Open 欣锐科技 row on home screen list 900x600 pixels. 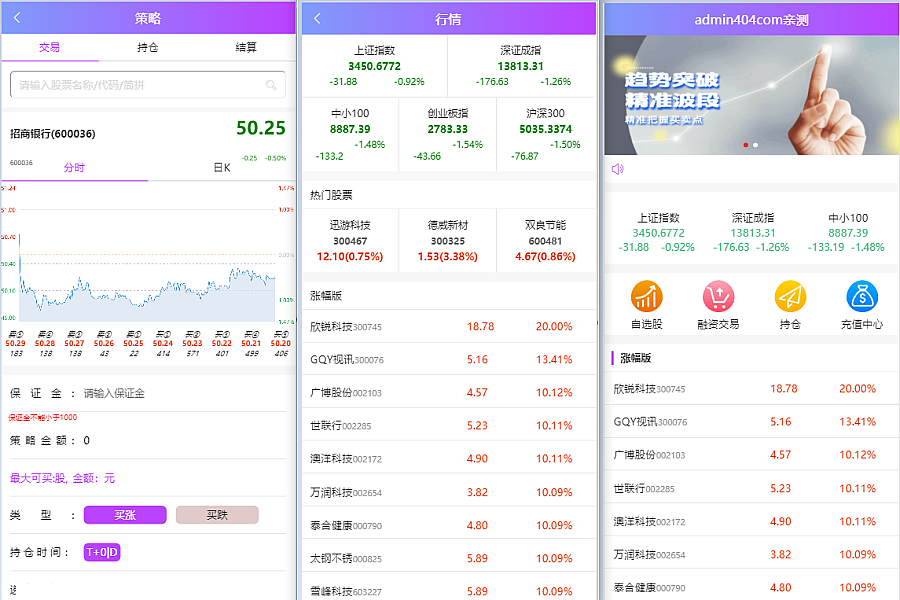[751, 389]
